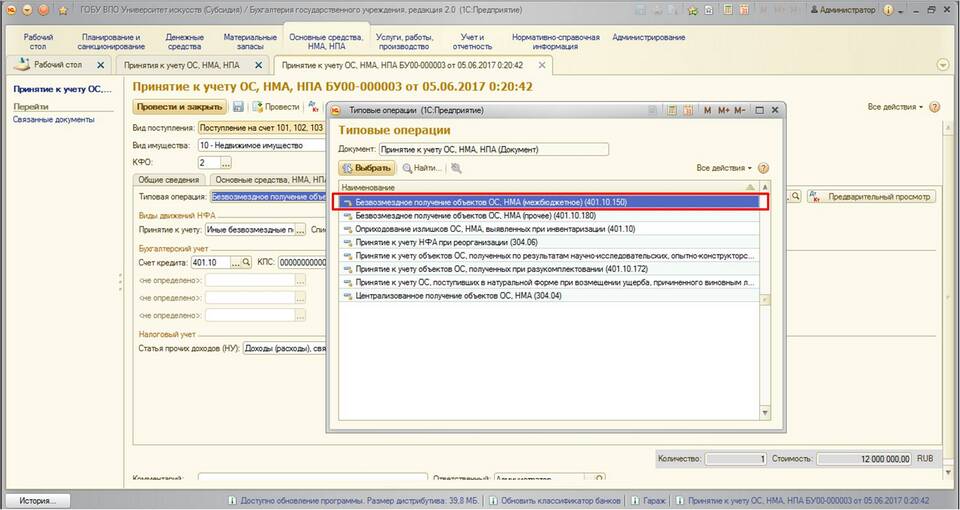Viewport: 960px width, 510px height.
Task: Open Все действия dropdown in the dialog
Action: 724,168
